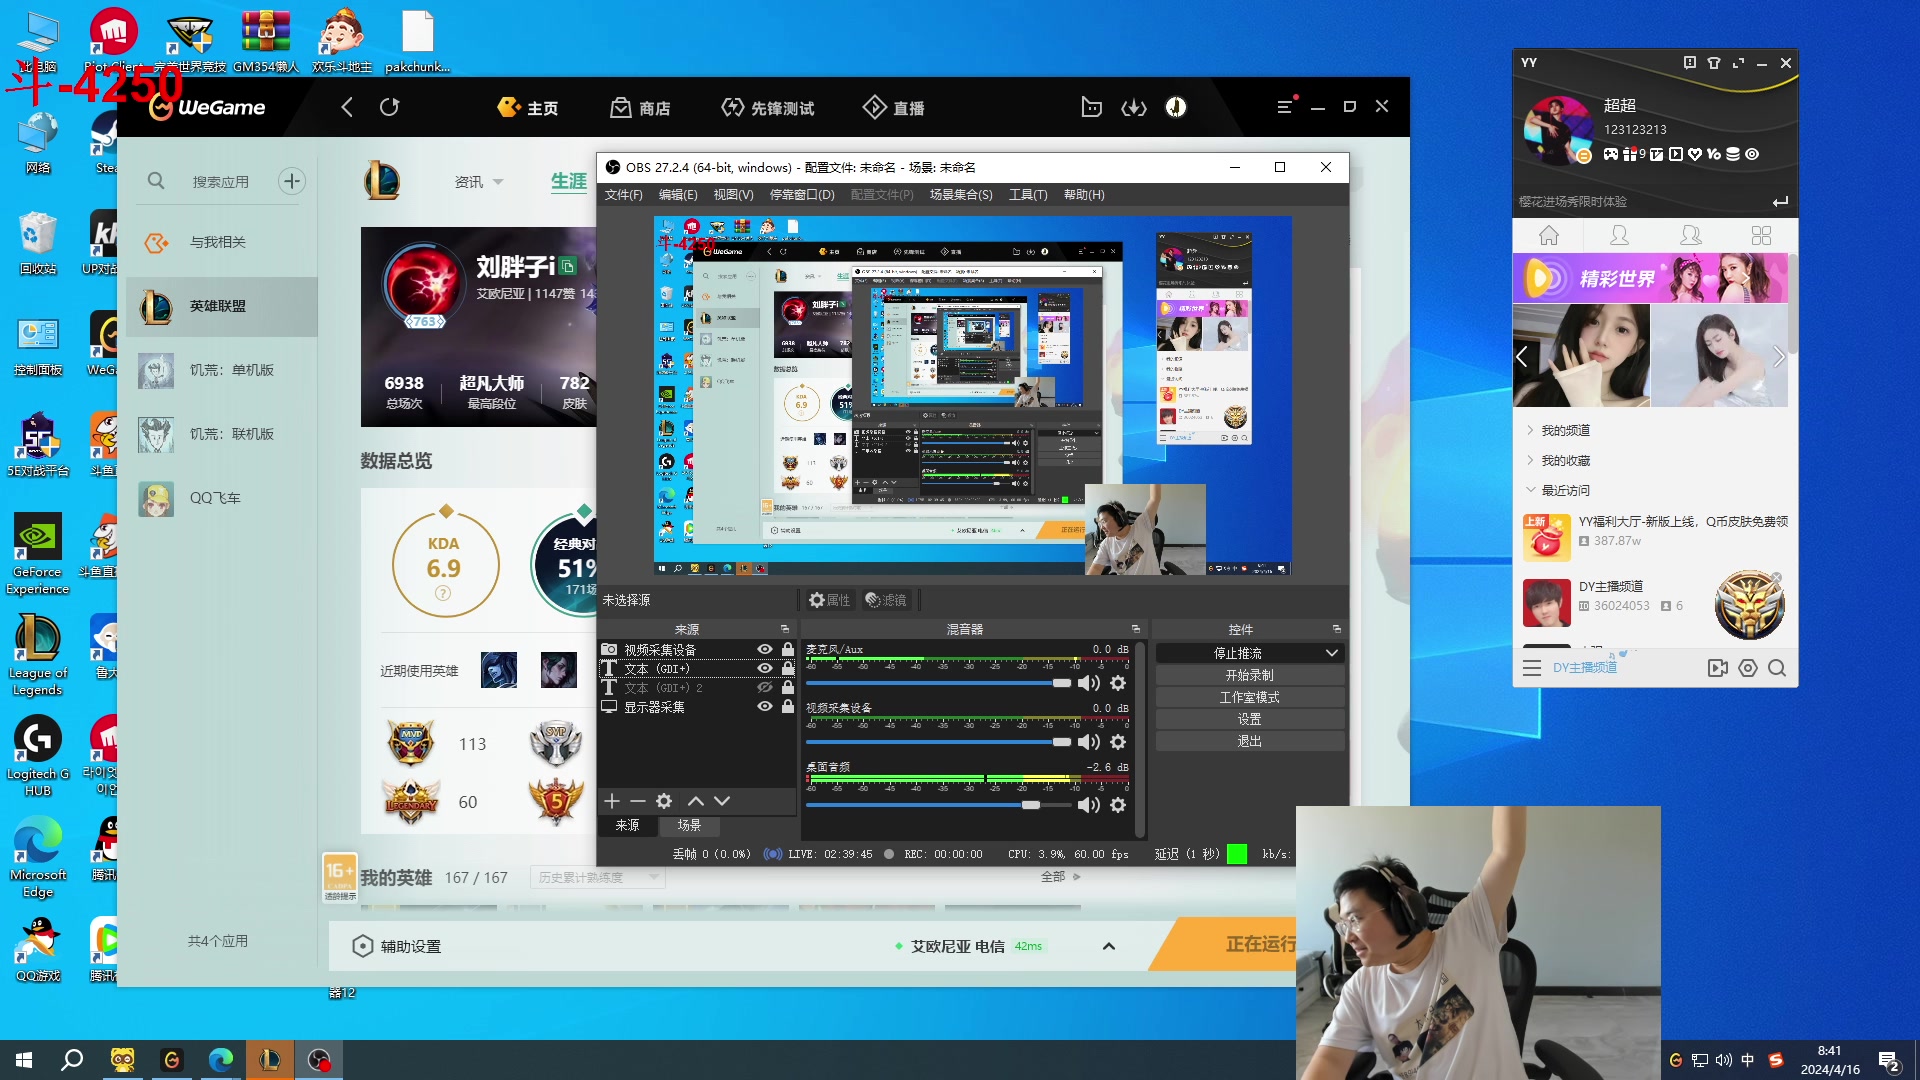Hide the 视频采集设备 source

765,649
